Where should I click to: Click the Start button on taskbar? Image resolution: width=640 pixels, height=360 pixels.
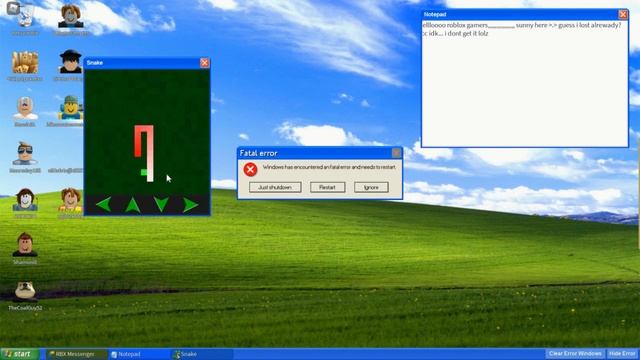[20, 354]
